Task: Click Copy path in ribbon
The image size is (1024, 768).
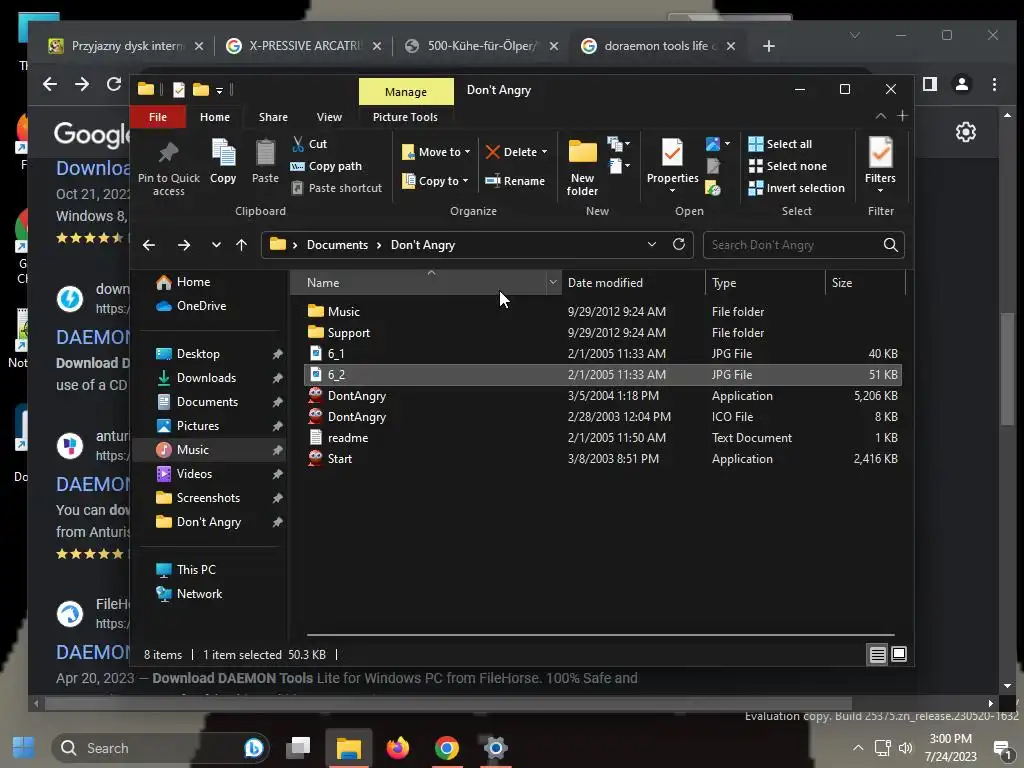Action: [x=325, y=166]
